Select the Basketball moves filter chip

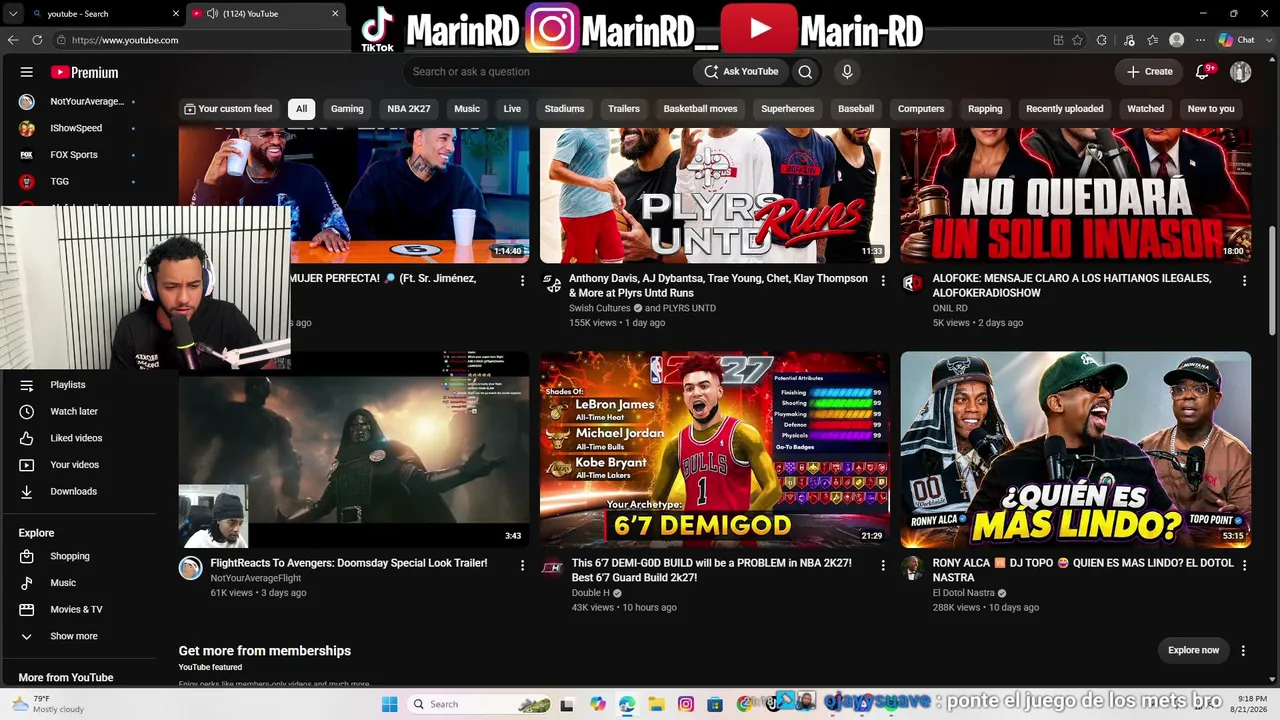[700, 109]
